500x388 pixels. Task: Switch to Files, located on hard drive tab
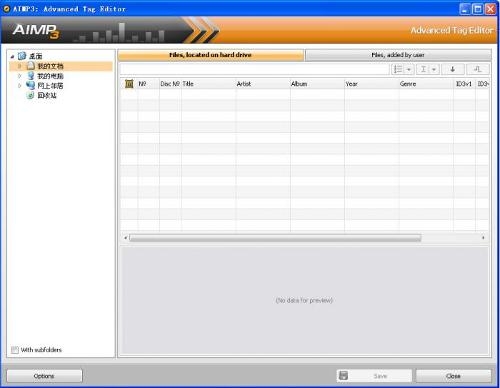(x=211, y=55)
